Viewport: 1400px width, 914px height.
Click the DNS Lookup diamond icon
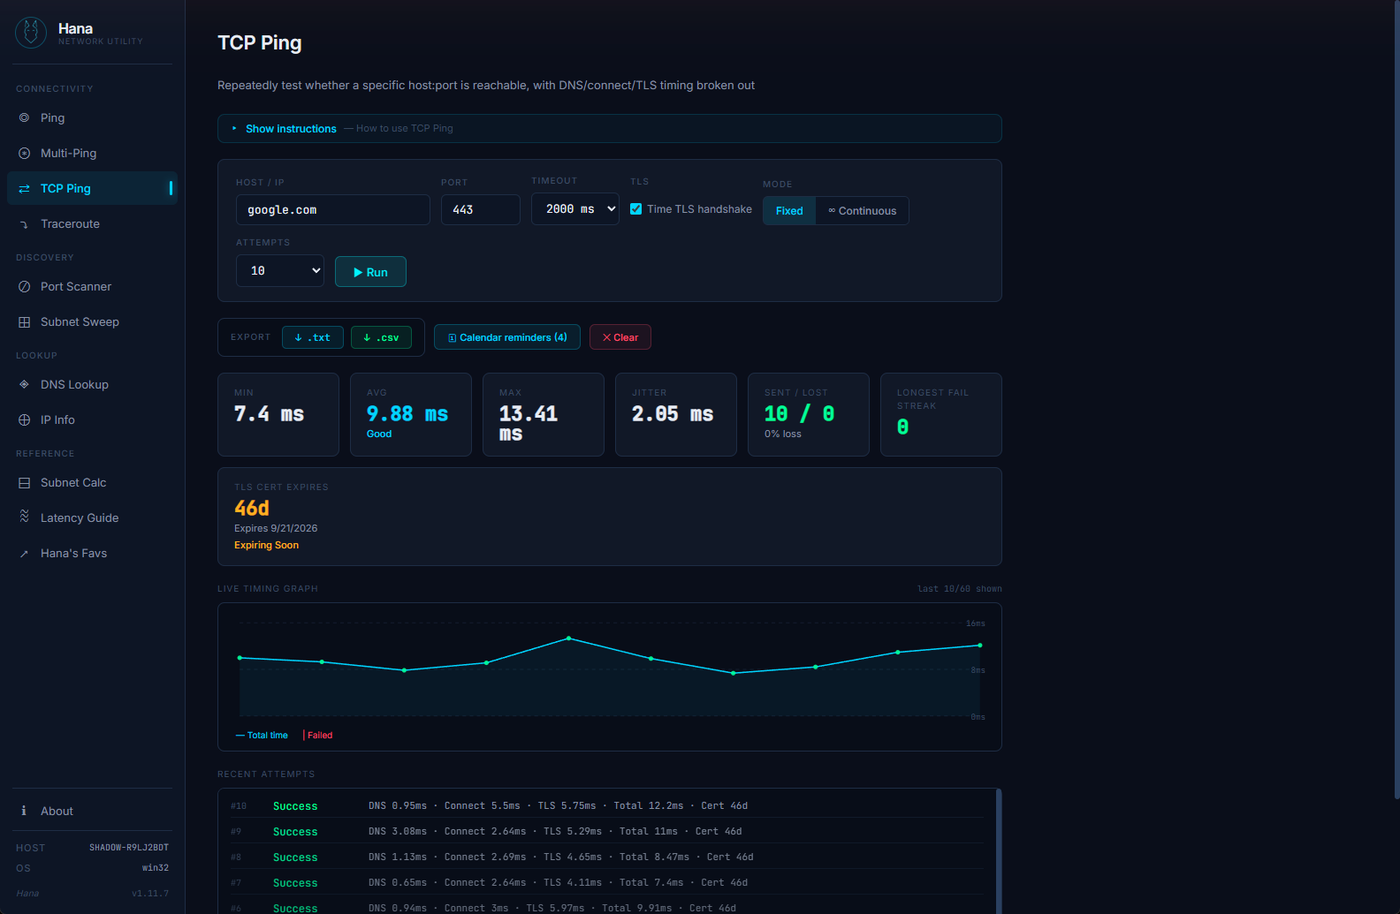pos(24,385)
